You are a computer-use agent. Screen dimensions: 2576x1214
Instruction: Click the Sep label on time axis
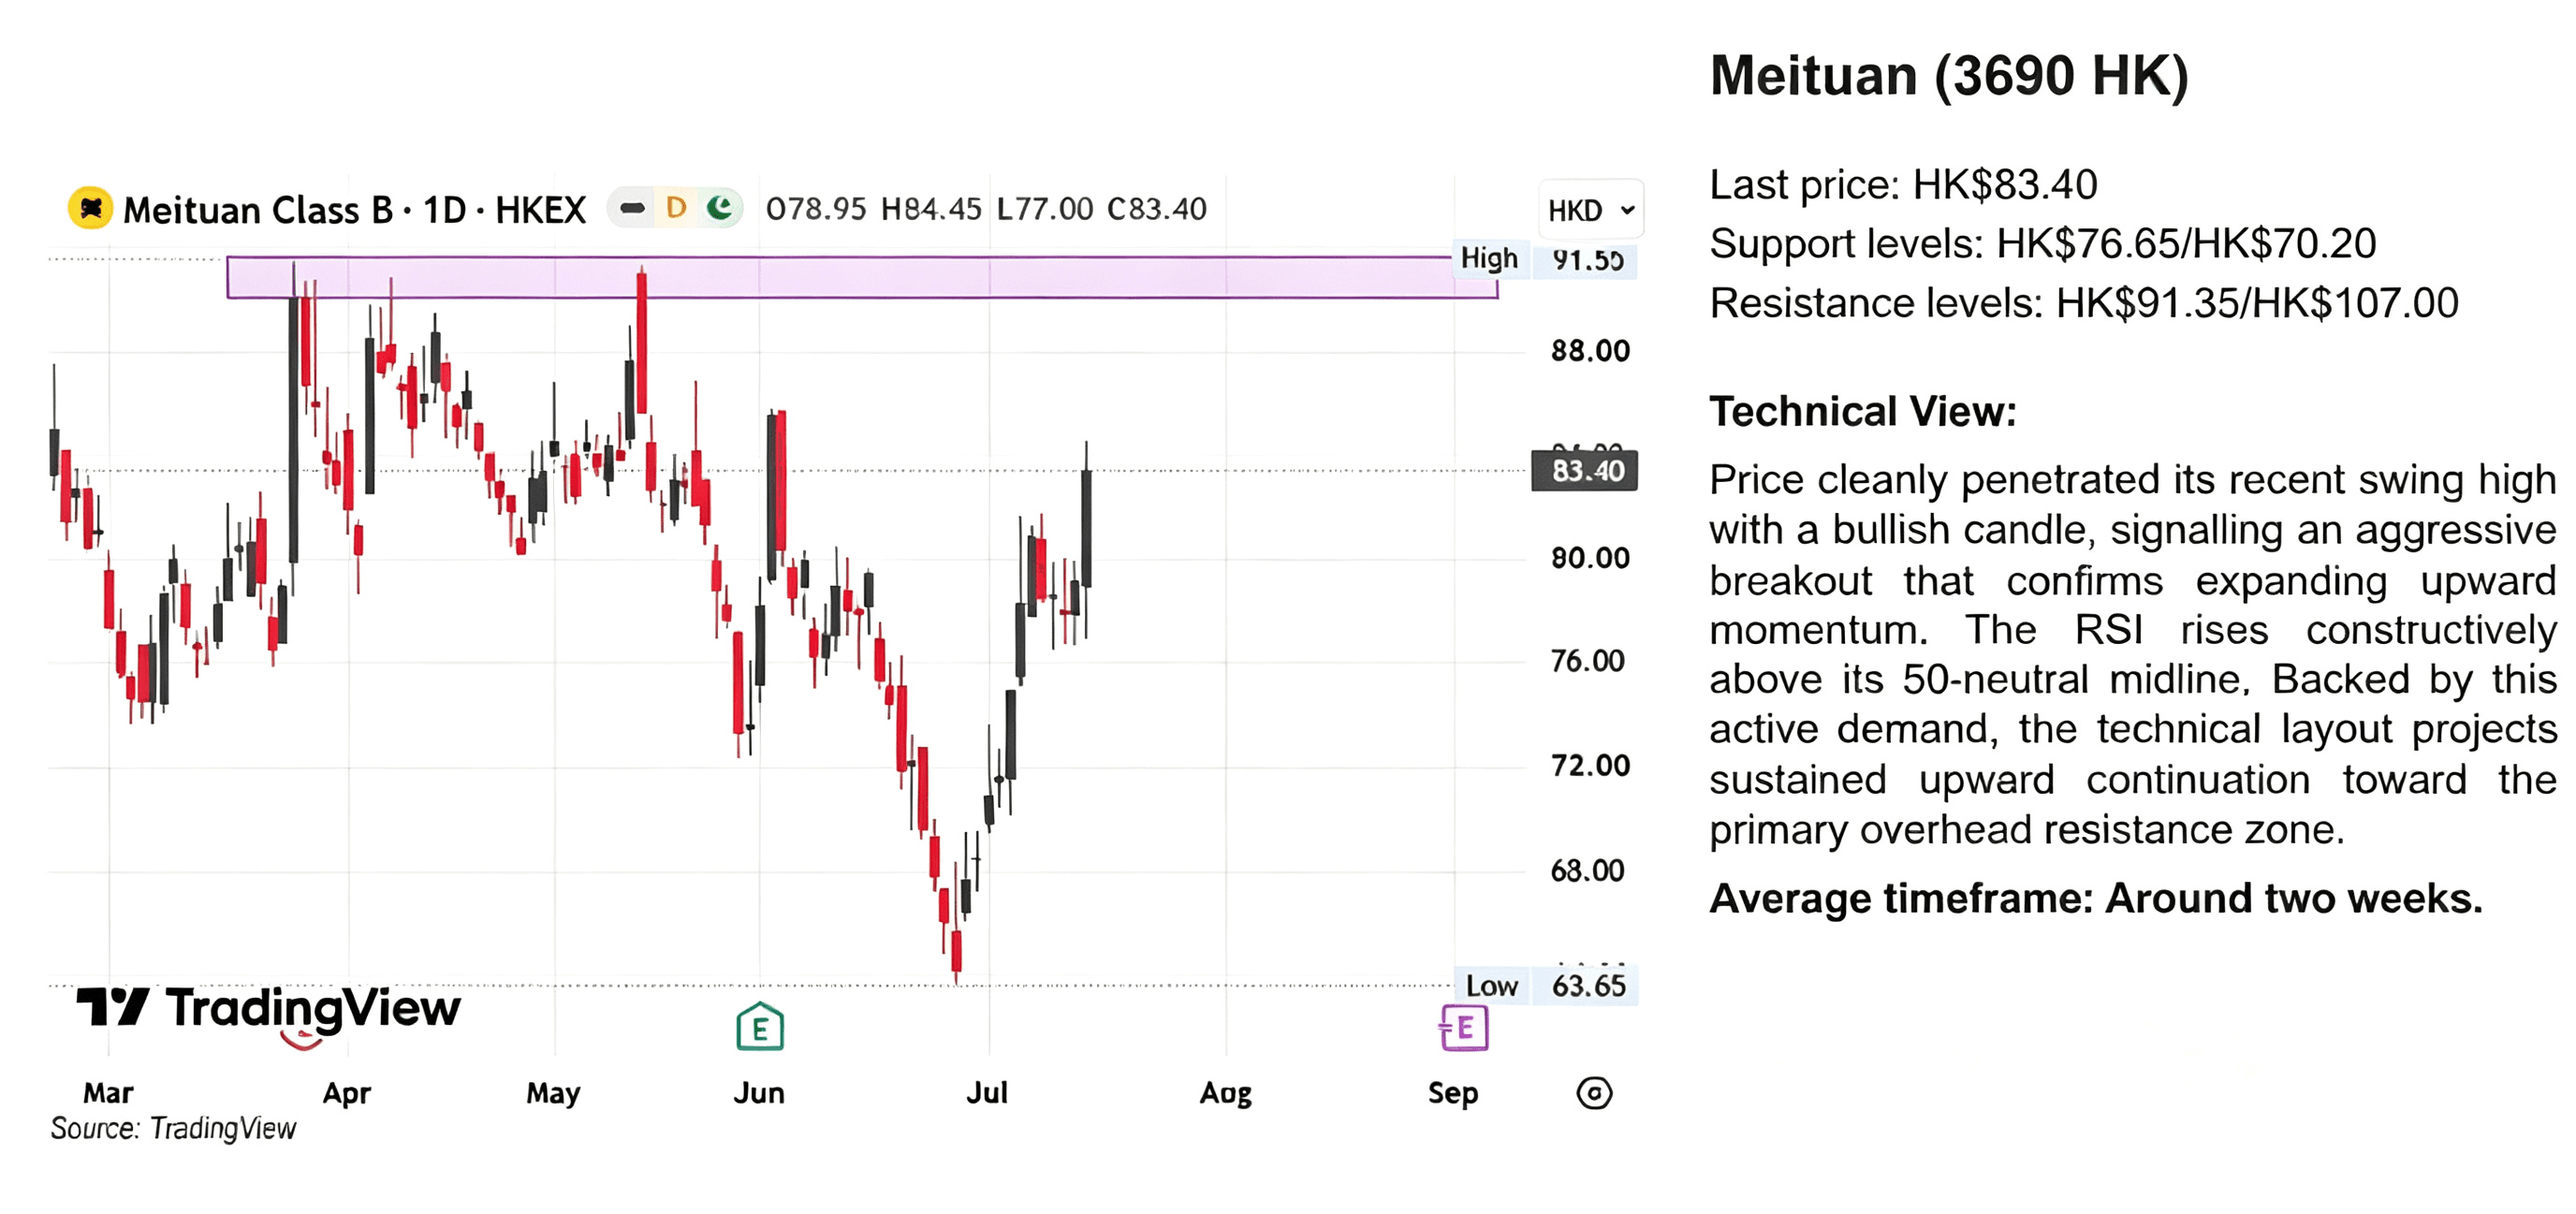point(1453,1093)
